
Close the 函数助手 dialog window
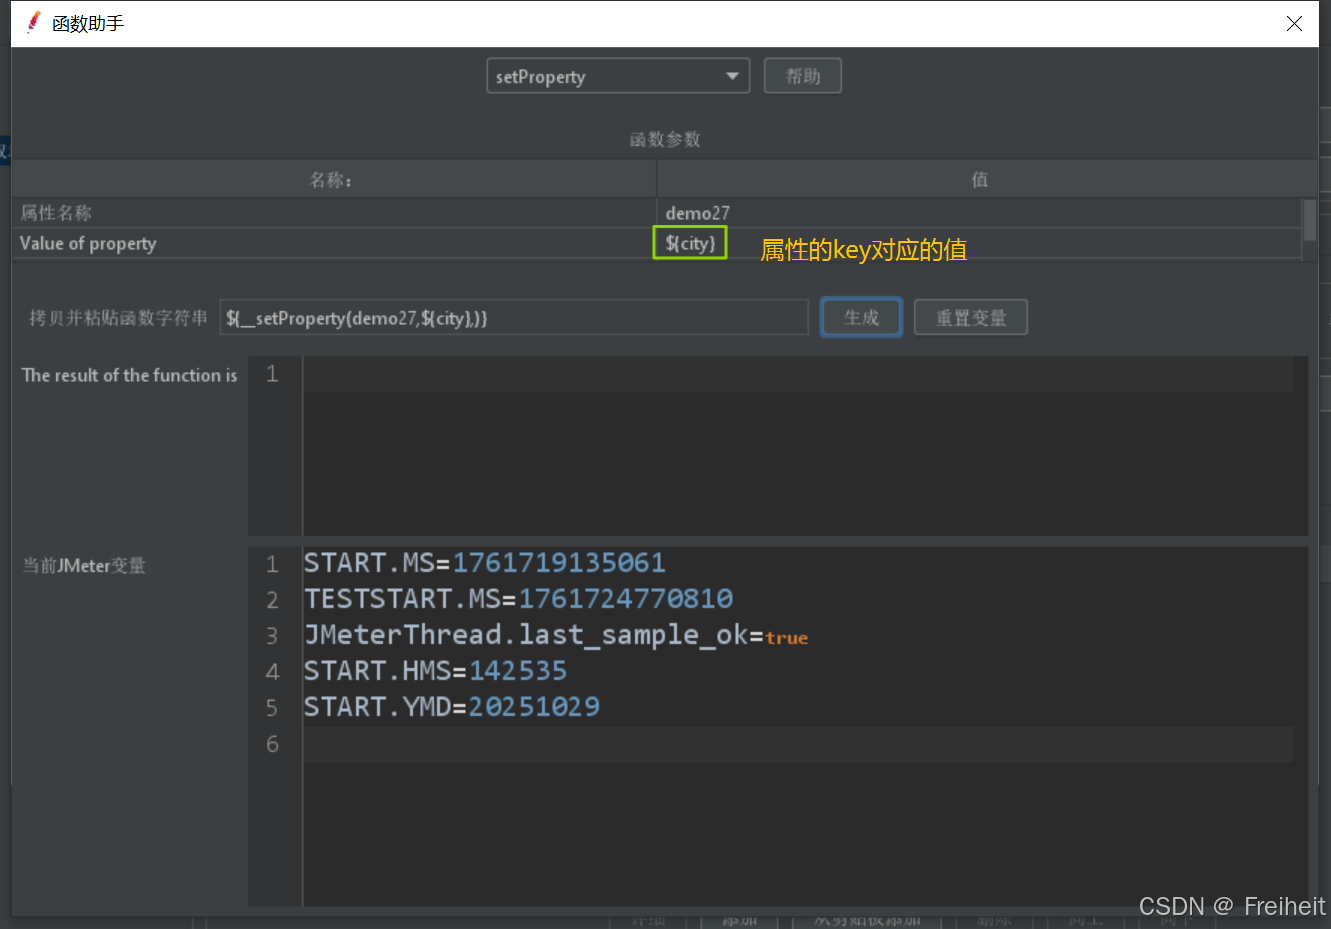(1294, 23)
